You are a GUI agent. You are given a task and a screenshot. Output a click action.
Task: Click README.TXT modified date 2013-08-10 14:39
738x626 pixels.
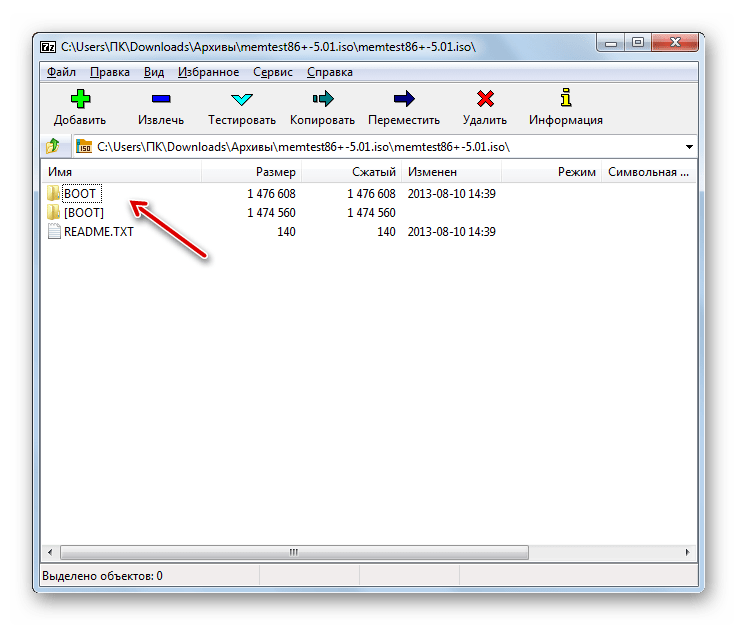point(451,232)
